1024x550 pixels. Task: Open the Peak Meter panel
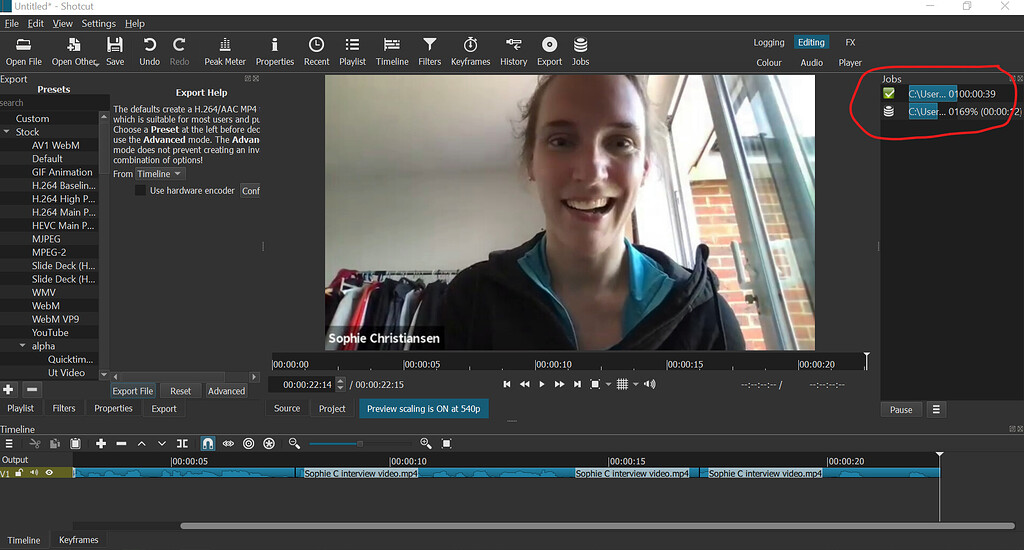click(x=225, y=51)
